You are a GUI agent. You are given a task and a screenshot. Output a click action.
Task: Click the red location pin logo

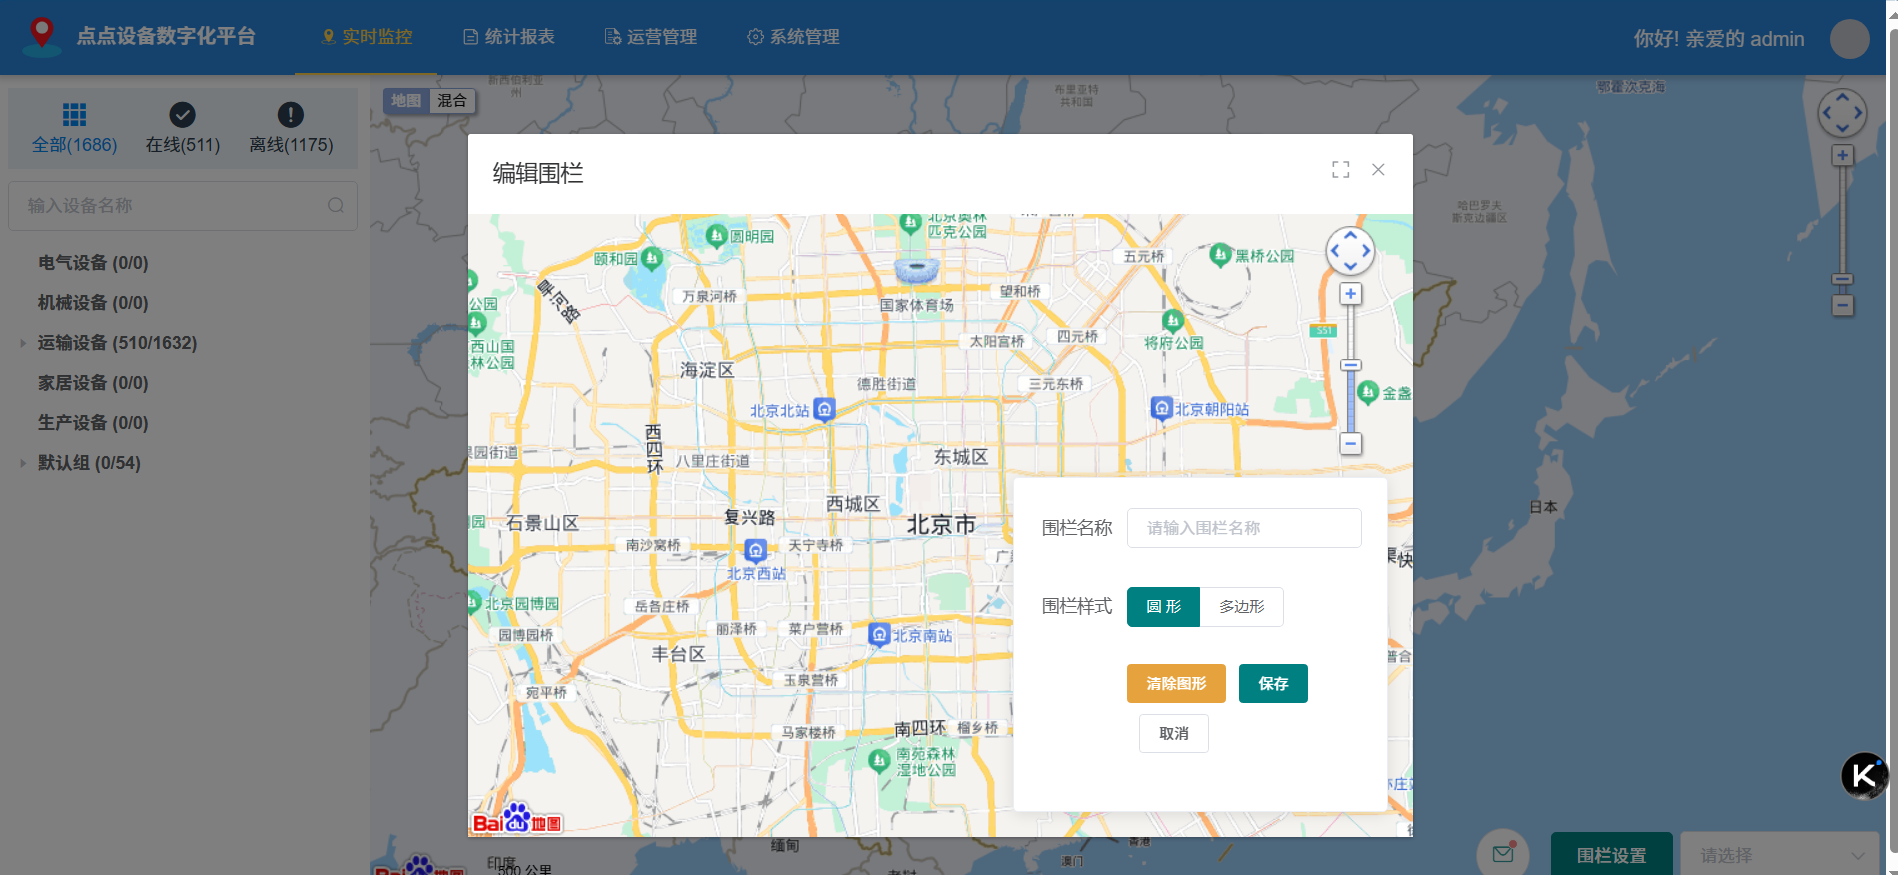(x=41, y=37)
